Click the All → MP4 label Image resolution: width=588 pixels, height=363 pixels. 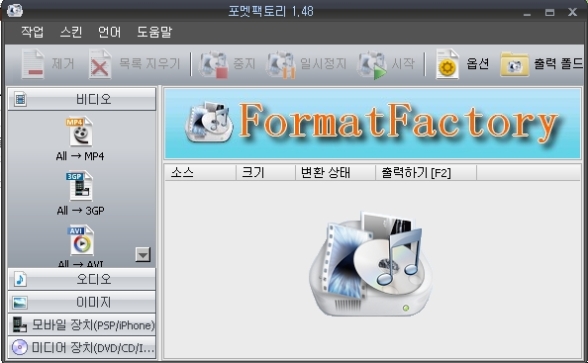[80, 156]
